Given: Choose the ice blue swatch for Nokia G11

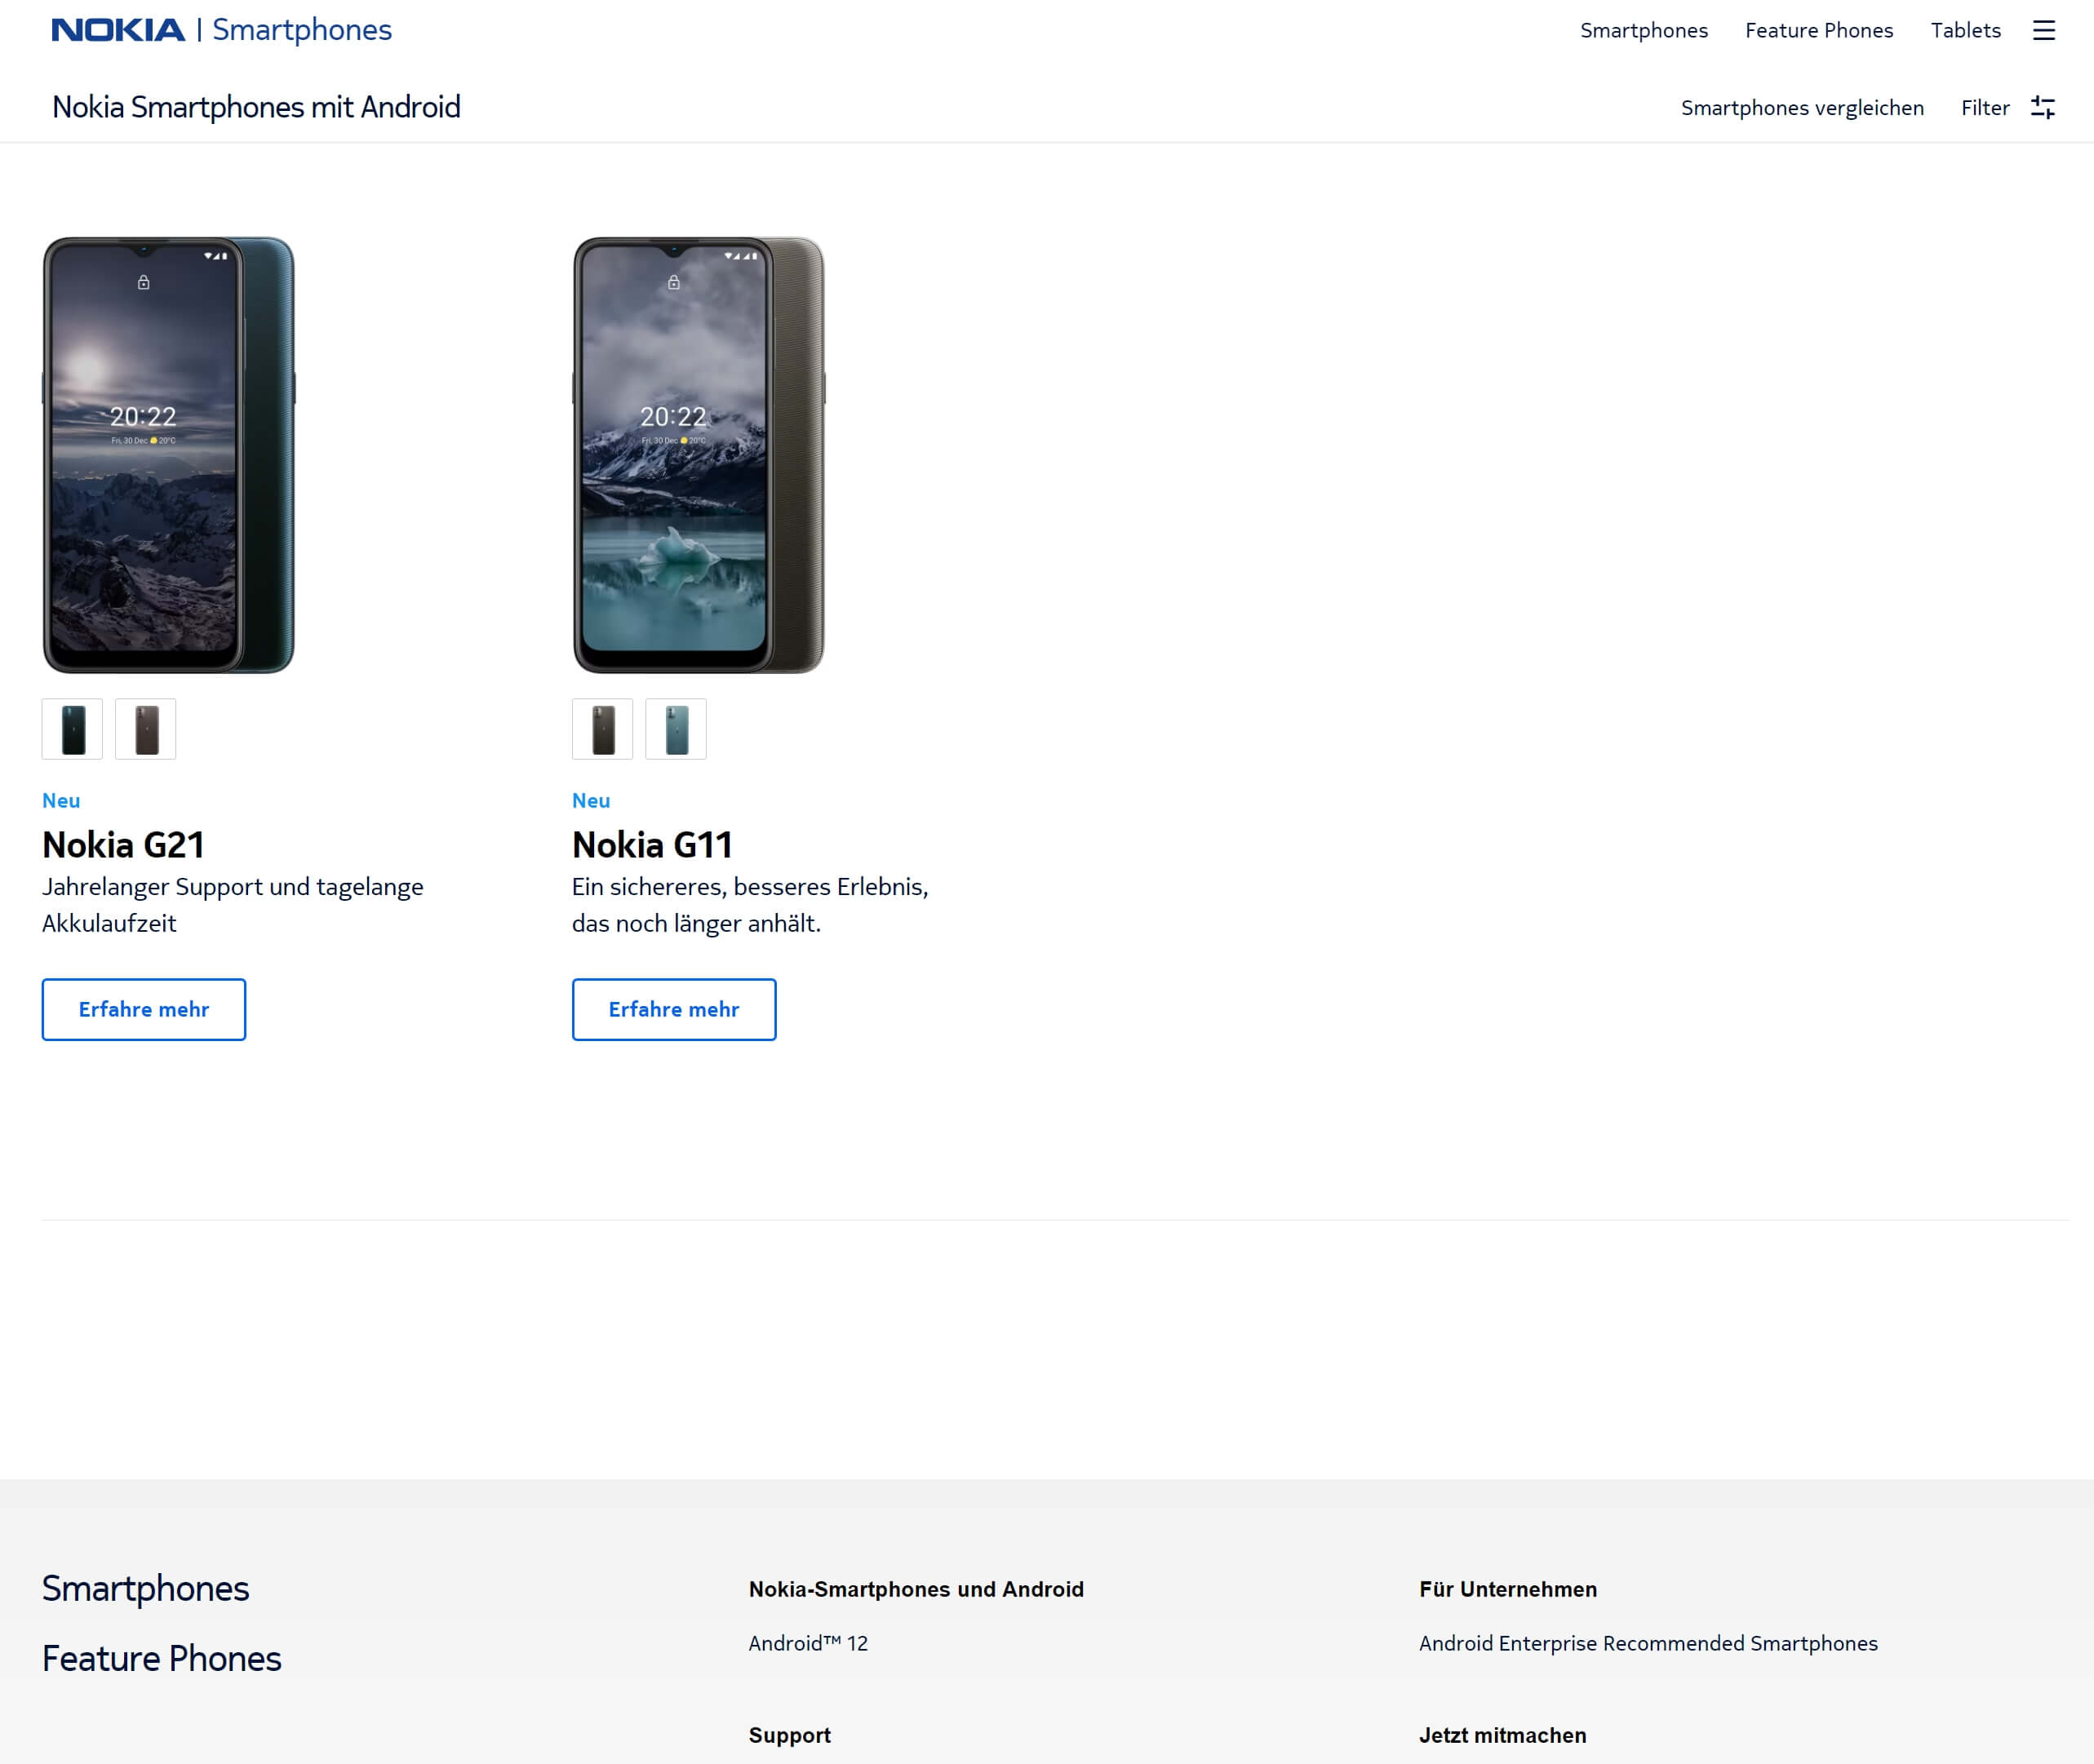Looking at the screenshot, I should click(676, 729).
